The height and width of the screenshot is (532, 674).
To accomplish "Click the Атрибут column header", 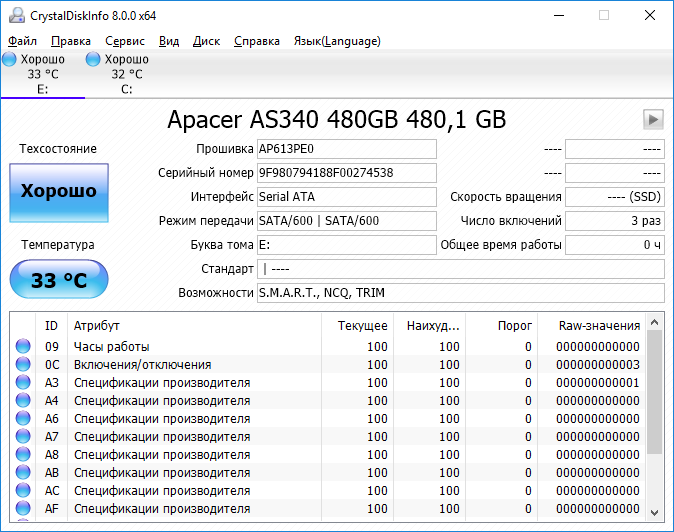I will (x=194, y=326).
